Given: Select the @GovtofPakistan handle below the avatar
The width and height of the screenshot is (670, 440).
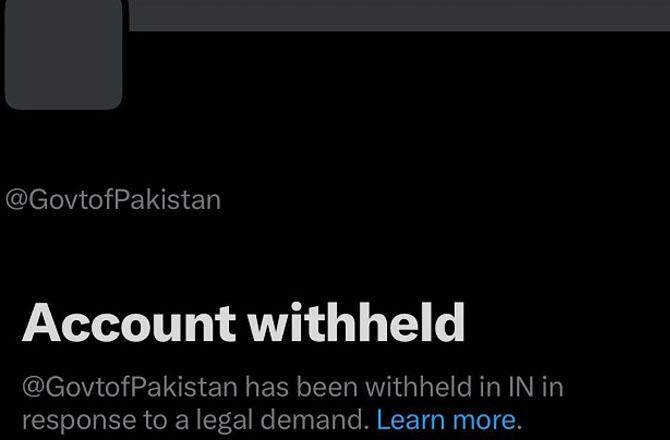Looking at the screenshot, I should pos(113,200).
